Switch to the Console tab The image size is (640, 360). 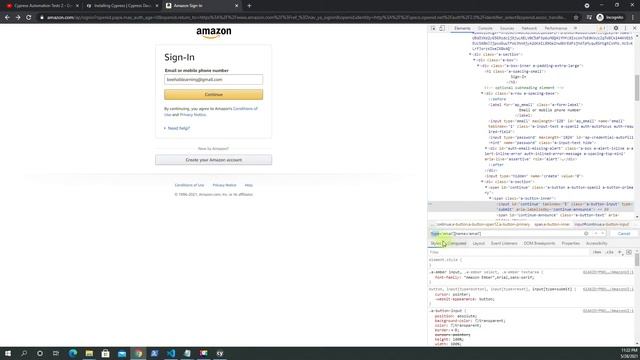pyautogui.click(x=485, y=28)
